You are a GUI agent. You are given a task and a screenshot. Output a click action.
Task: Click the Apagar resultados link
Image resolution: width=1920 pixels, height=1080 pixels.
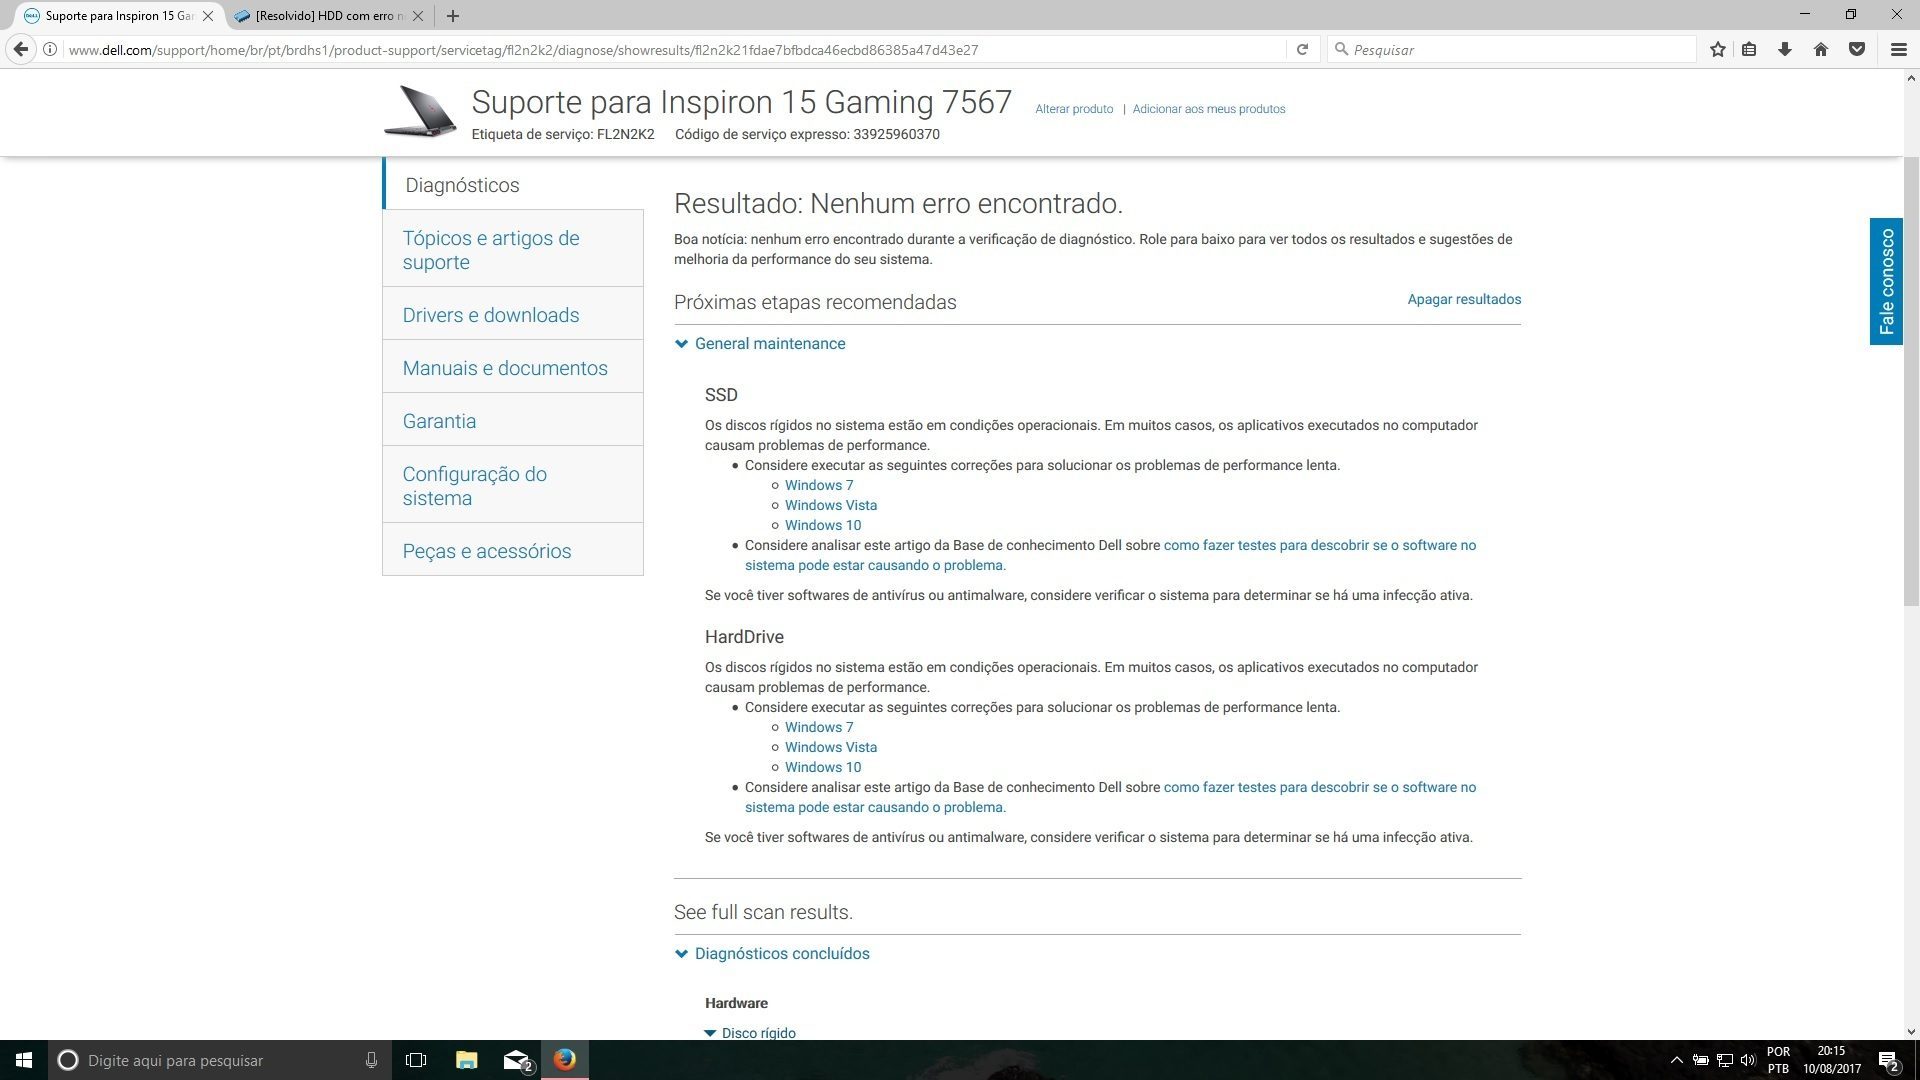click(1464, 299)
